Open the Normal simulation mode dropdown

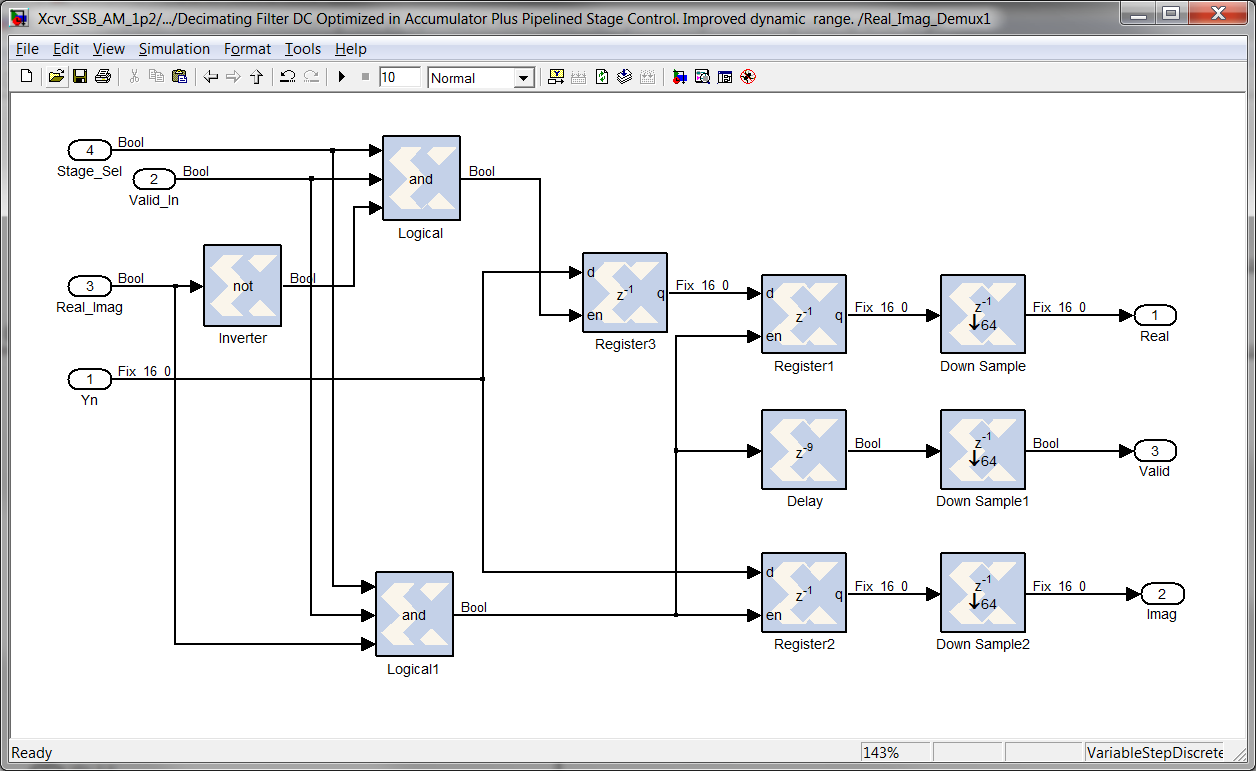pyautogui.click(x=482, y=78)
